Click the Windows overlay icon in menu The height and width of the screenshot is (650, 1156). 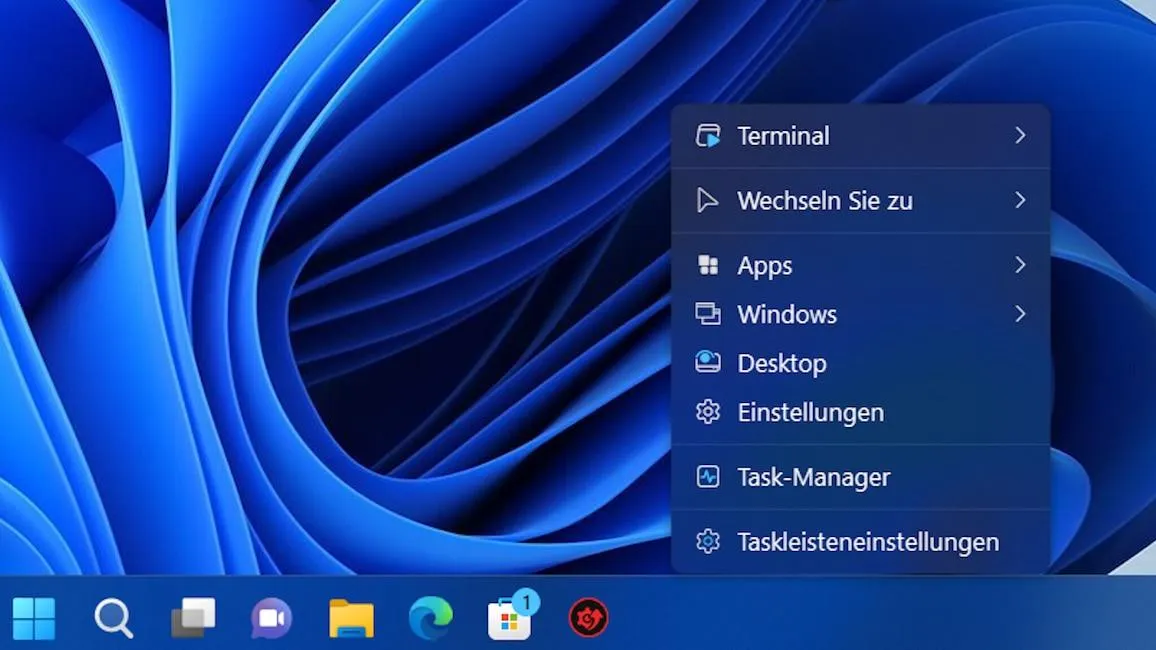pos(708,314)
